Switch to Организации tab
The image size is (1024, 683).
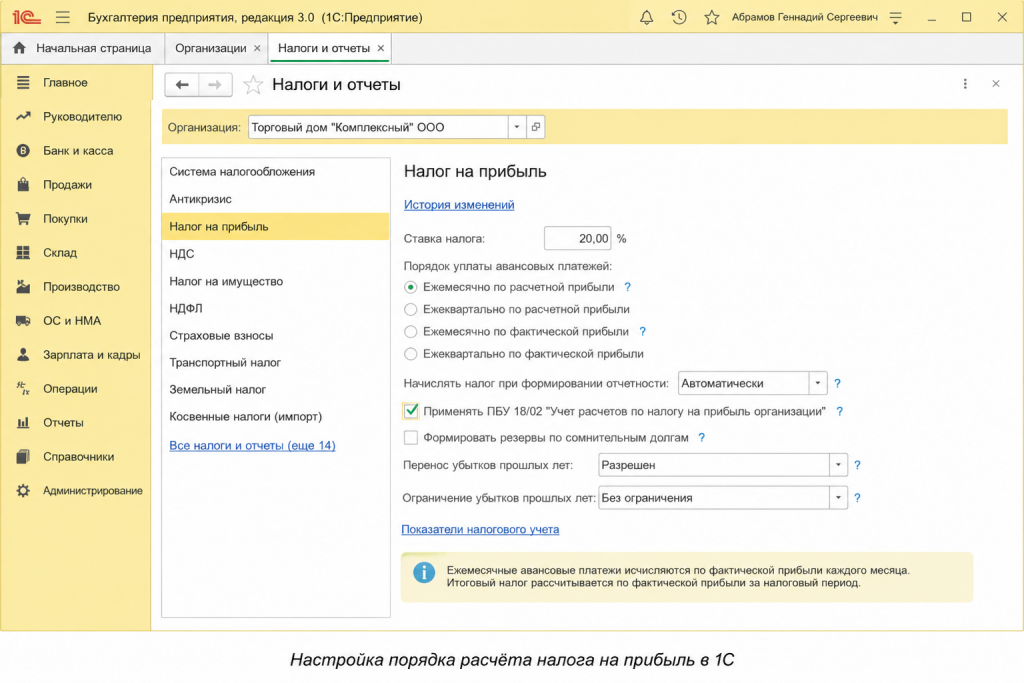210,48
